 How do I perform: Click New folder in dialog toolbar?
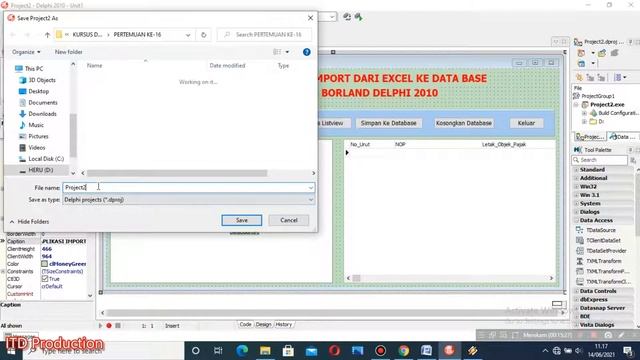[69, 52]
